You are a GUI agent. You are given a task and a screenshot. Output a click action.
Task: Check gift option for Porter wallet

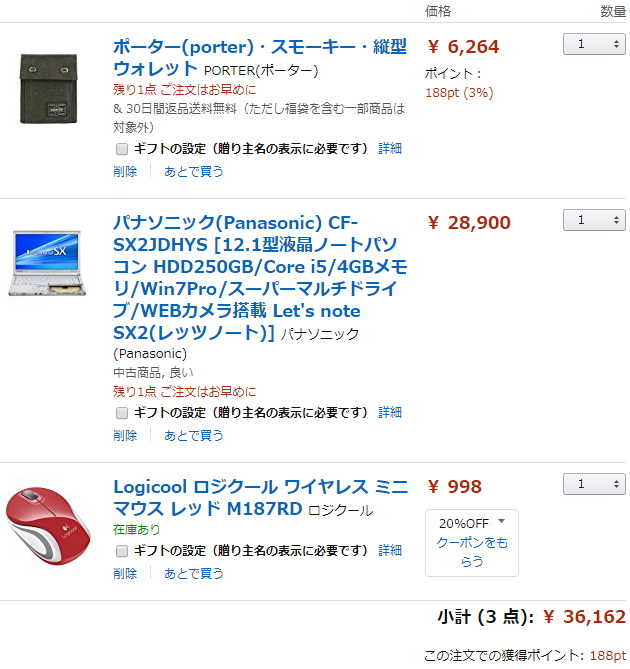122,148
